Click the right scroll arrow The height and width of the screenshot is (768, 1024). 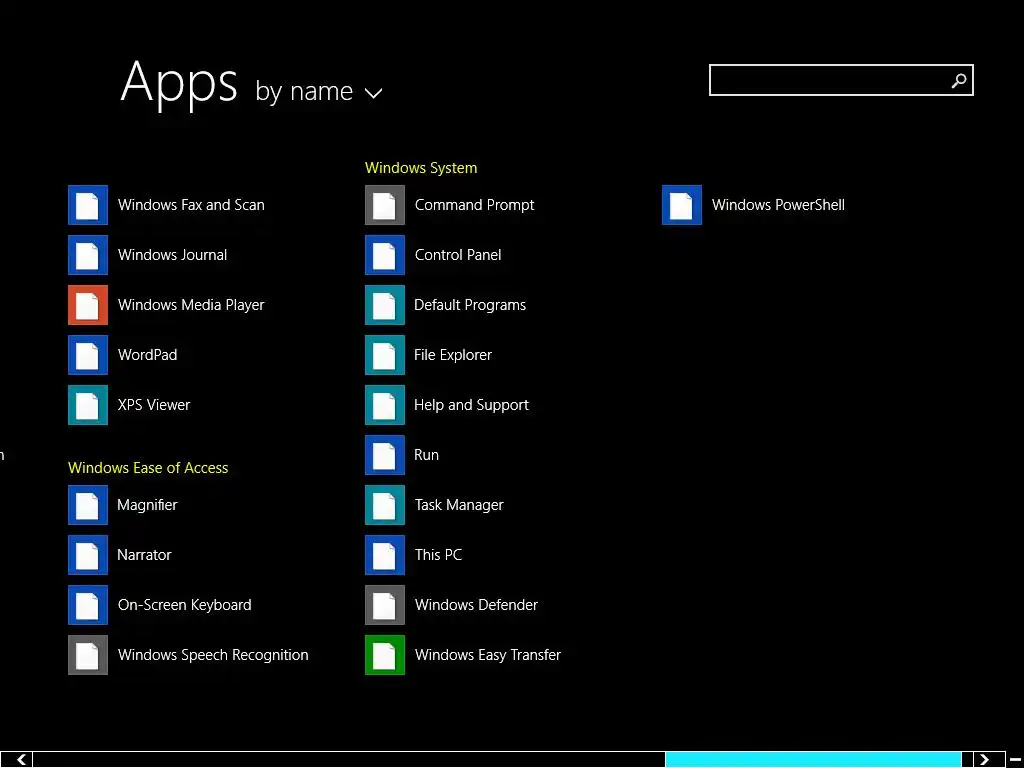[x=984, y=760]
